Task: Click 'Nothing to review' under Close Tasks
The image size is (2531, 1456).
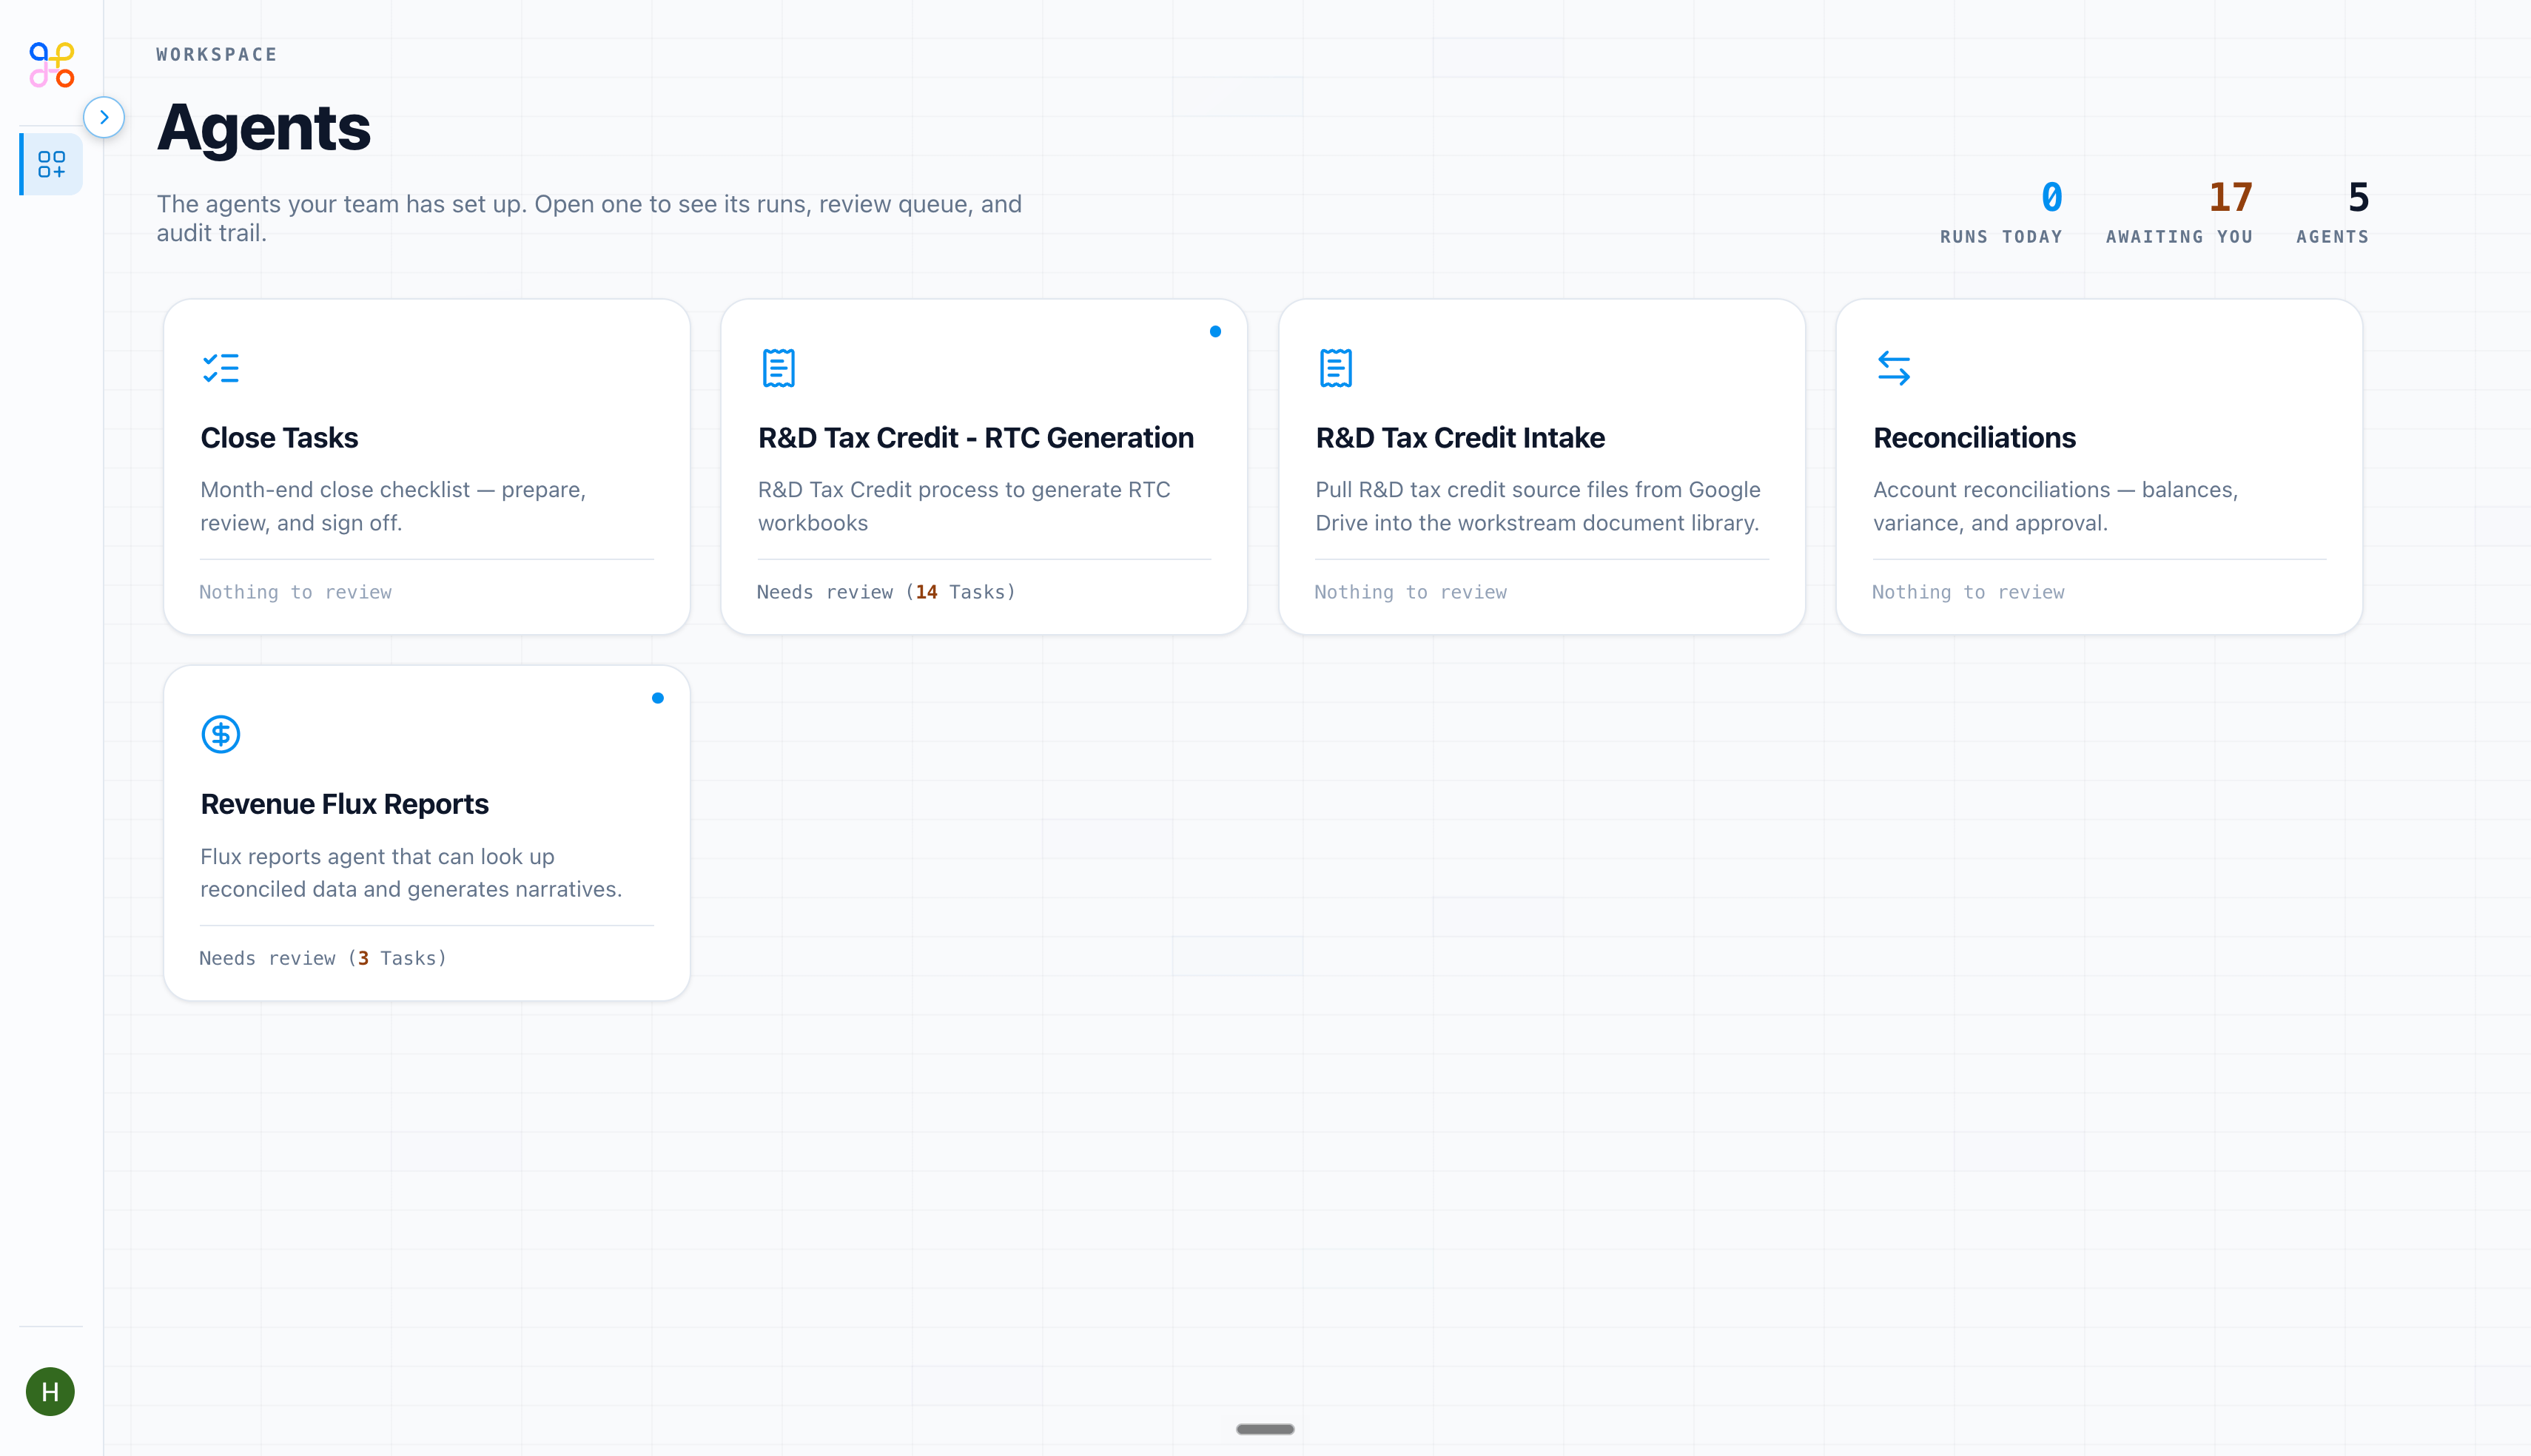Action: (295, 592)
